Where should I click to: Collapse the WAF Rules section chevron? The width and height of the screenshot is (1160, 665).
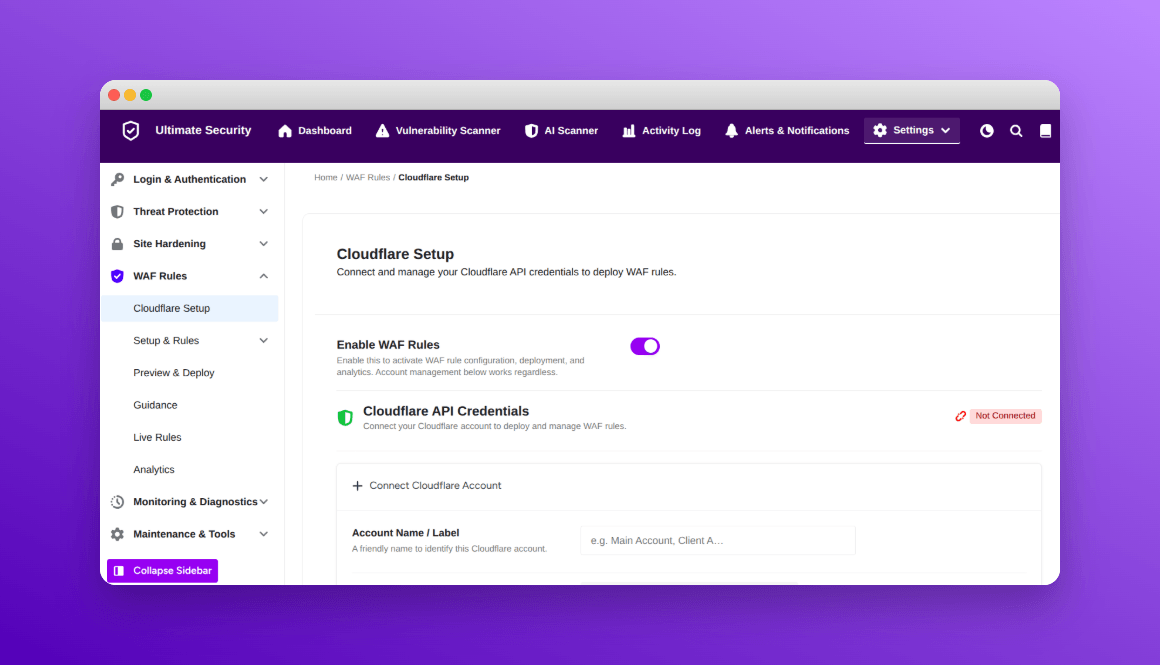263,276
